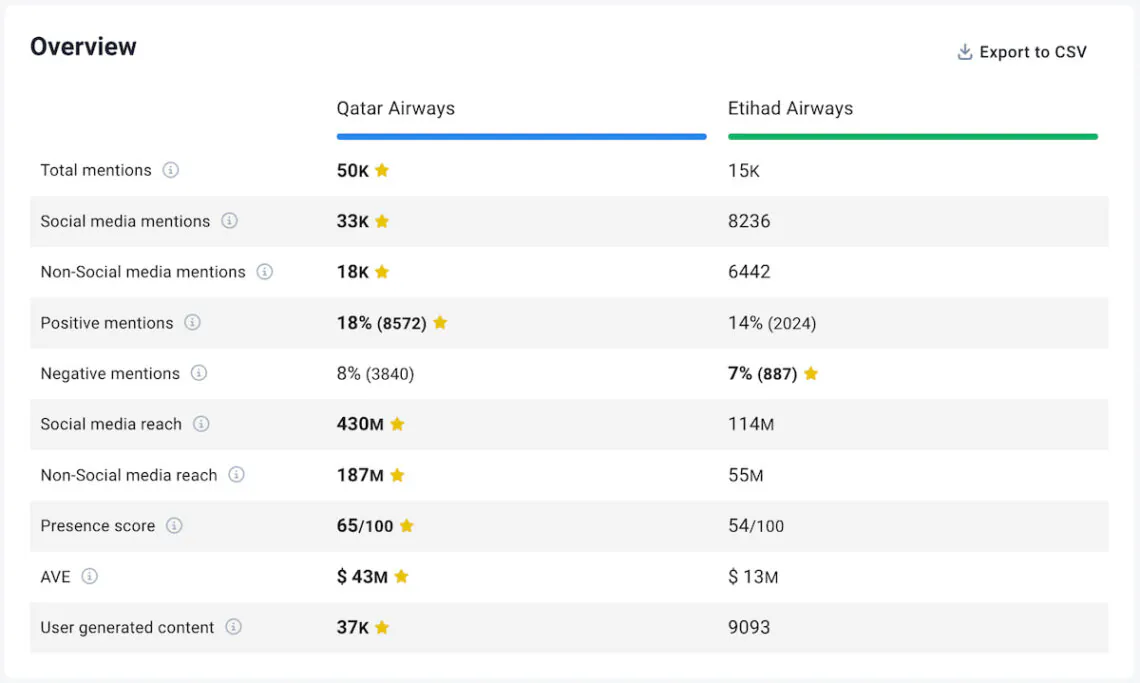Open info icon next to Social media reach
Viewport: 1140px width, 683px height.
point(201,423)
